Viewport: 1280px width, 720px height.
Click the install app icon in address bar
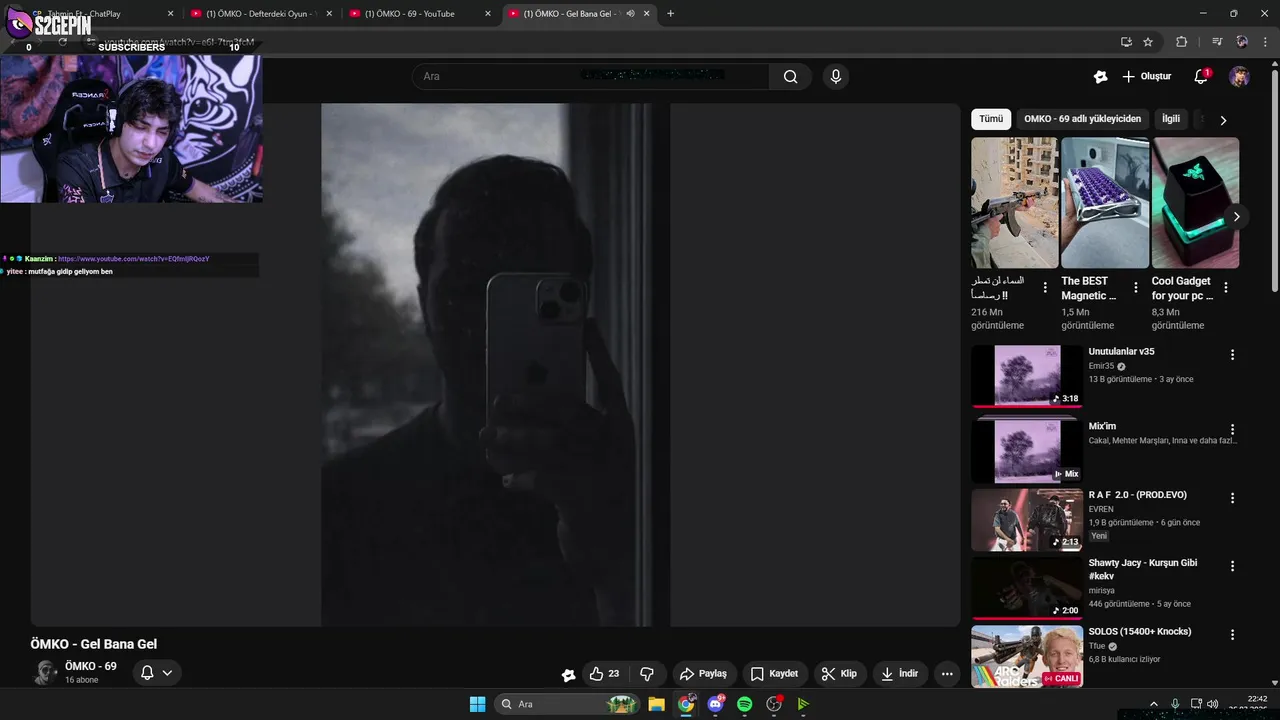pos(1126,42)
